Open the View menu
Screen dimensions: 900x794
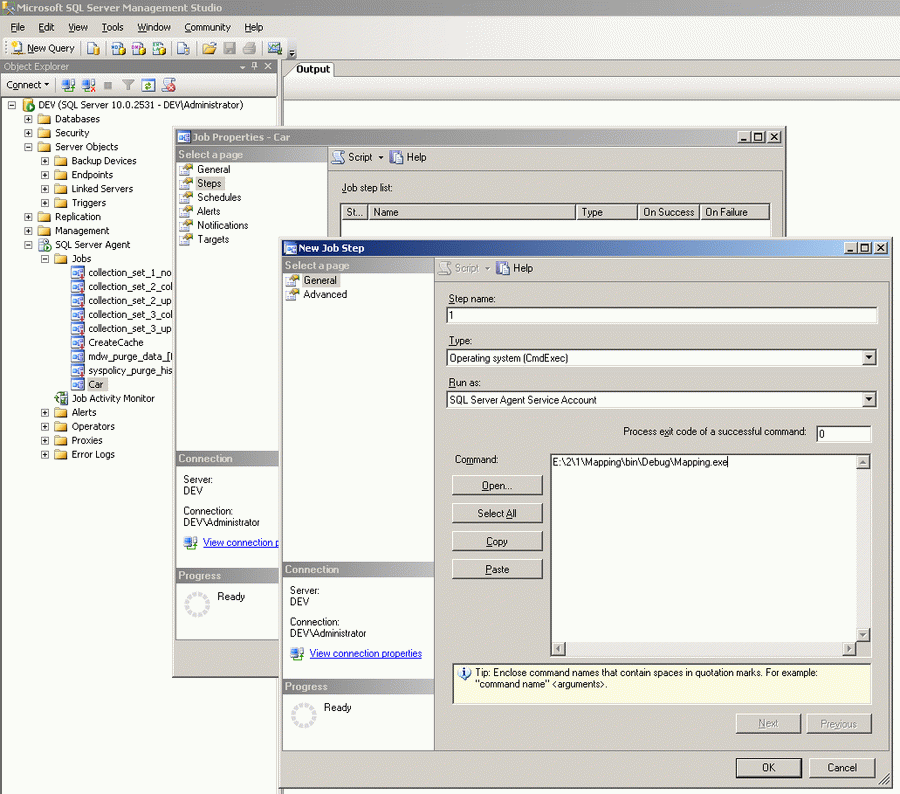(x=78, y=28)
